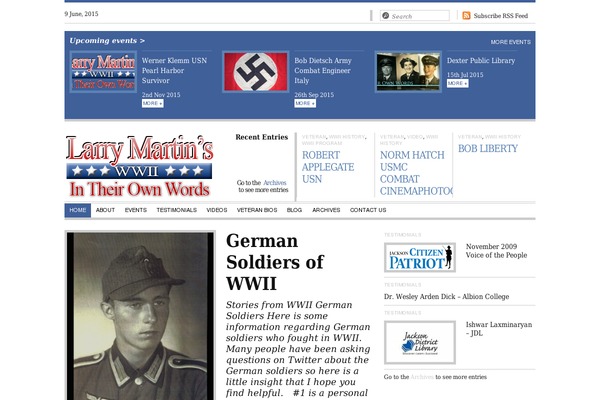The image size is (600, 400).
Task: Open the Werner Klemm USN event thumbnail
Action: pos(103,72)
